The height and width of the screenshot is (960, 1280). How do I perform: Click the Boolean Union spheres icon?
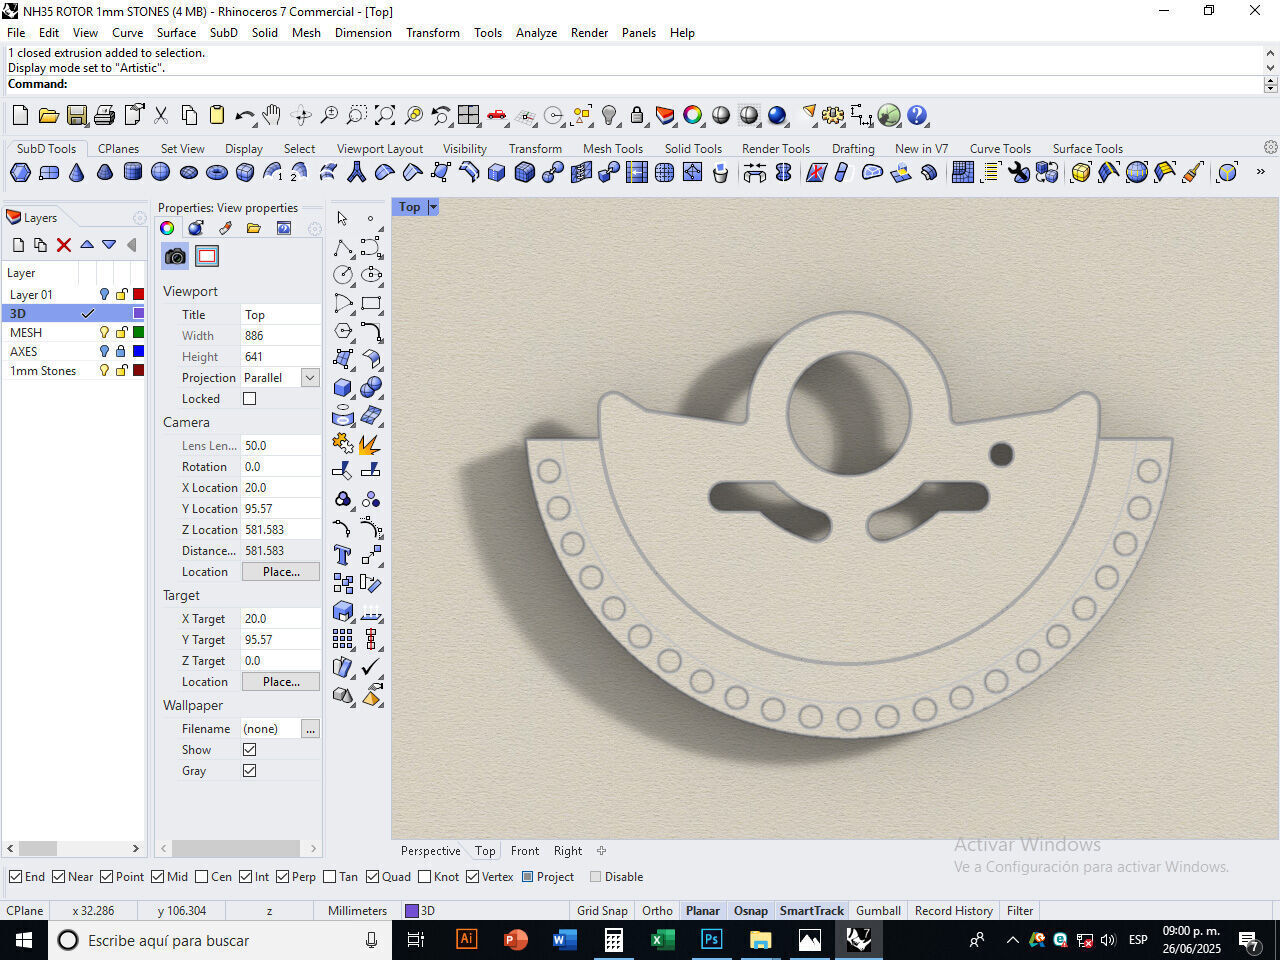pos(371,387)
